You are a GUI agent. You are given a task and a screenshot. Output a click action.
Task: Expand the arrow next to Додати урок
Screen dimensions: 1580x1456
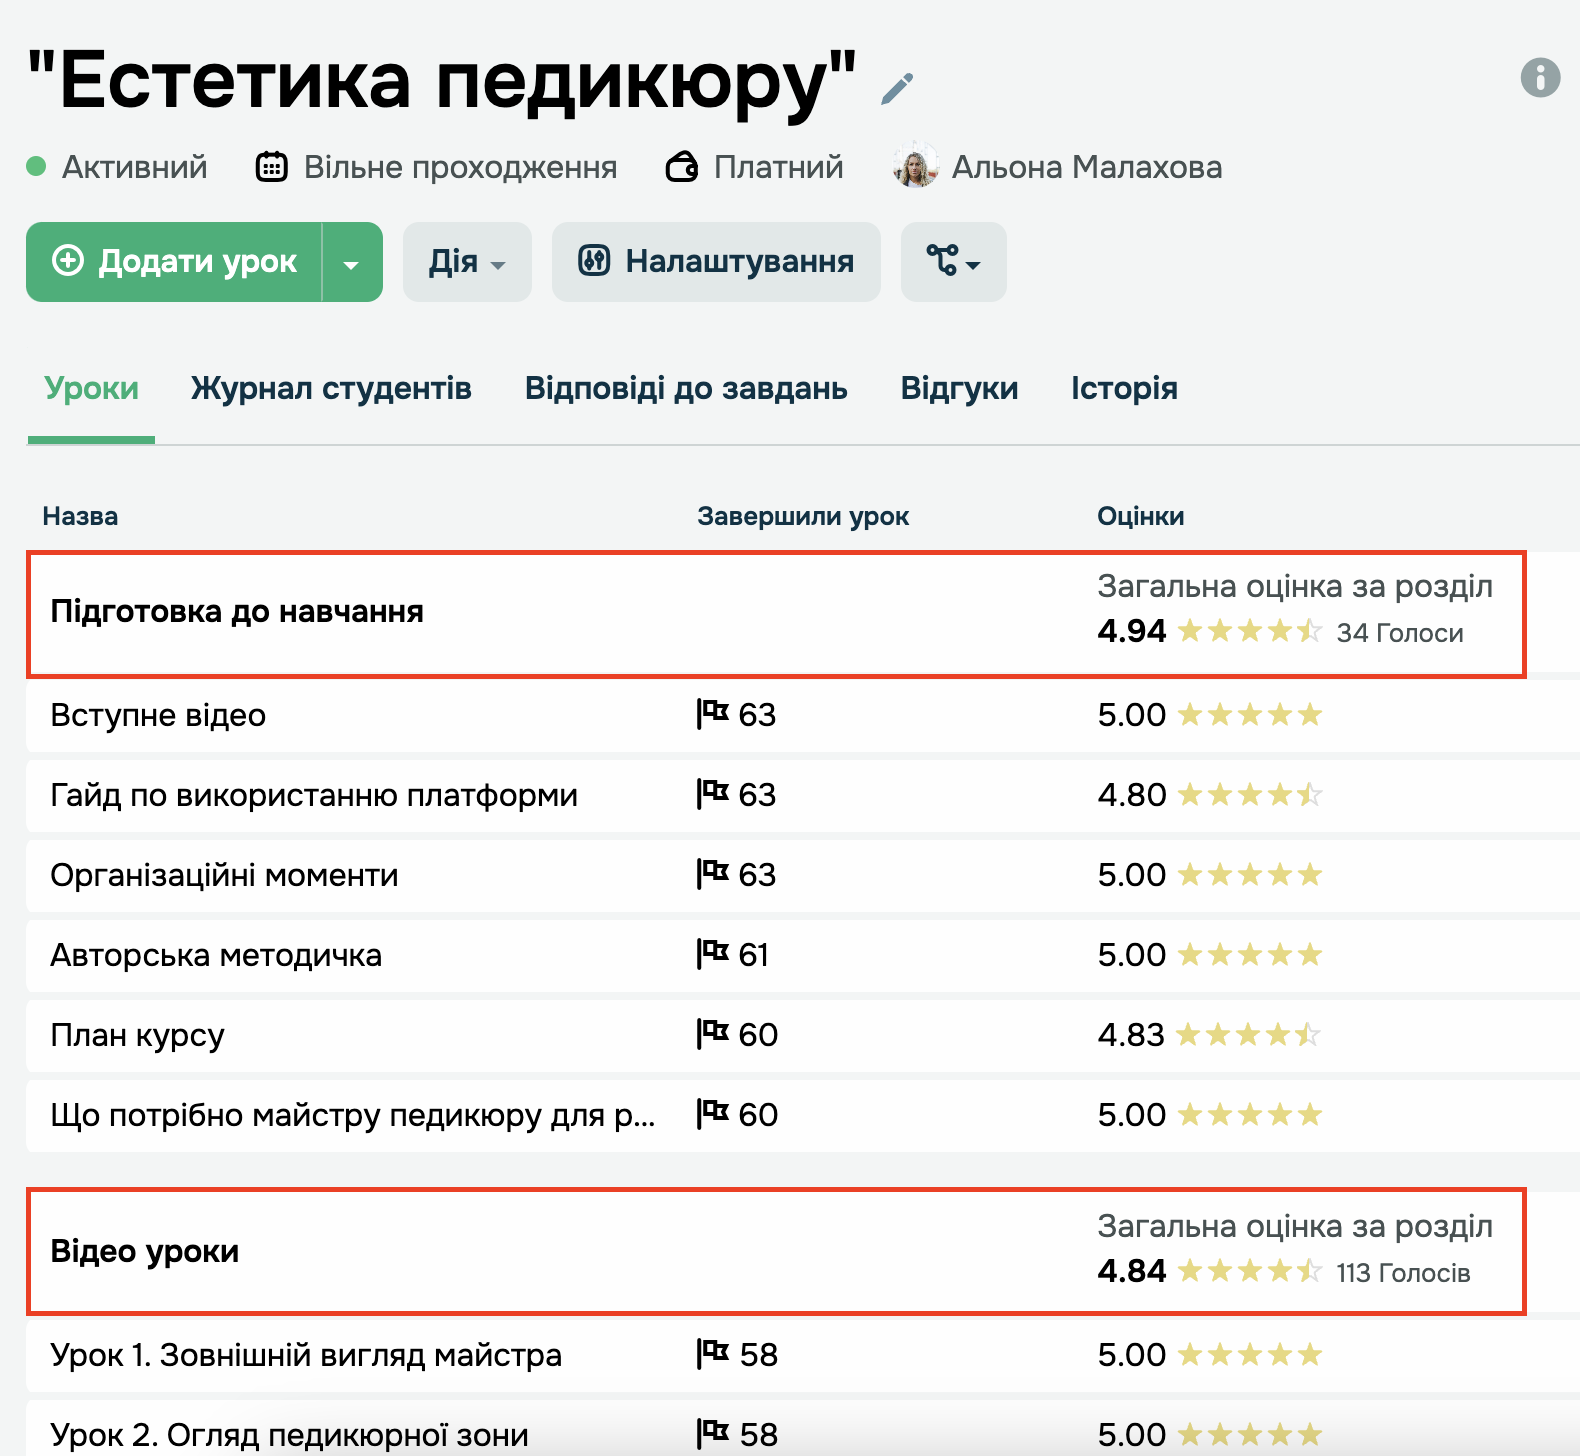(x=351, y=263)
